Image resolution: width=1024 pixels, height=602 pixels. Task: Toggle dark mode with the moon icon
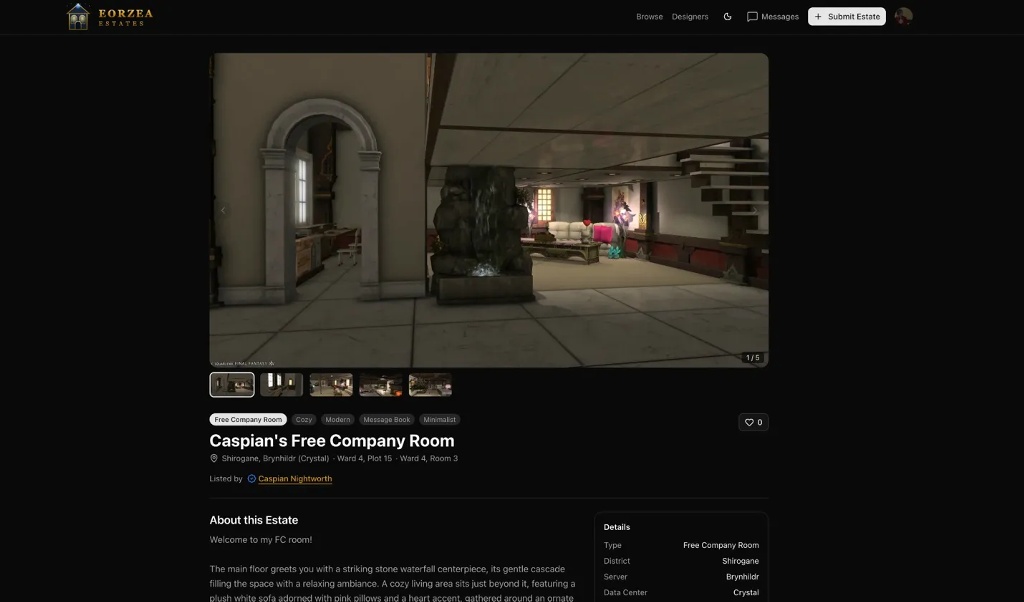[x=727, y=17]
